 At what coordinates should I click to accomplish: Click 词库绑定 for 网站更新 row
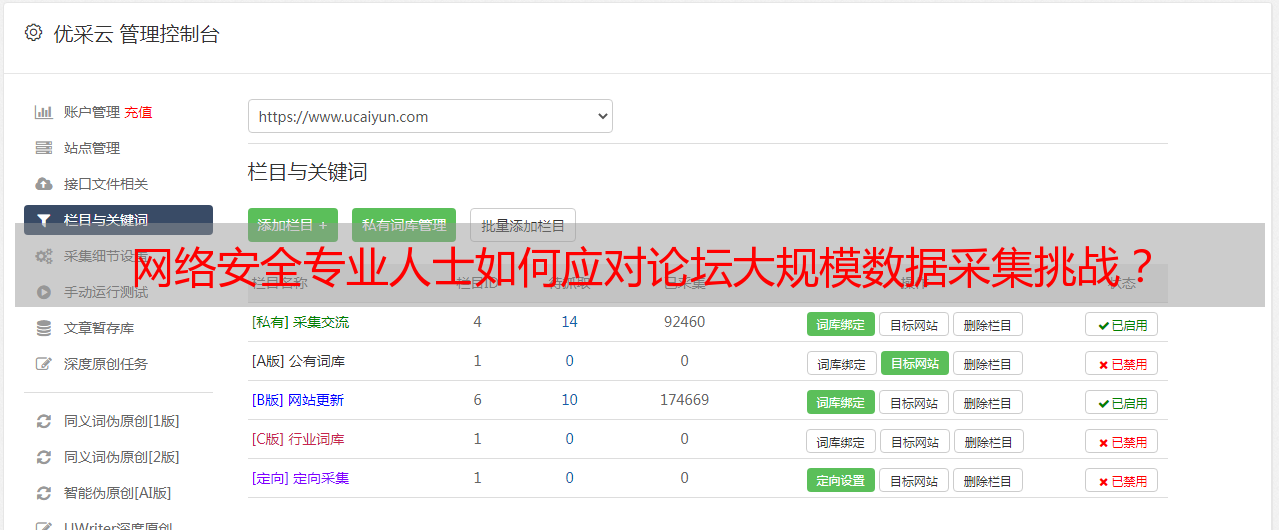841,402
